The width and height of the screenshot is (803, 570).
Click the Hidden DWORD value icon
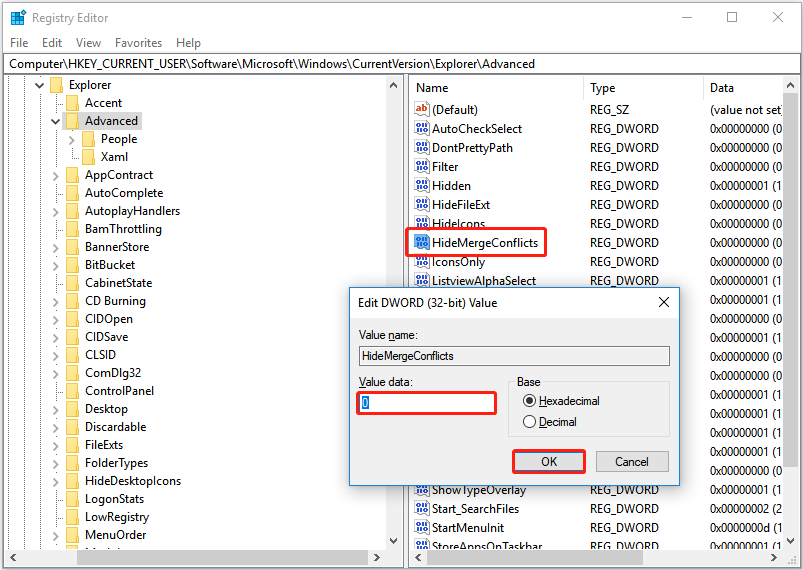click(421, 186)
